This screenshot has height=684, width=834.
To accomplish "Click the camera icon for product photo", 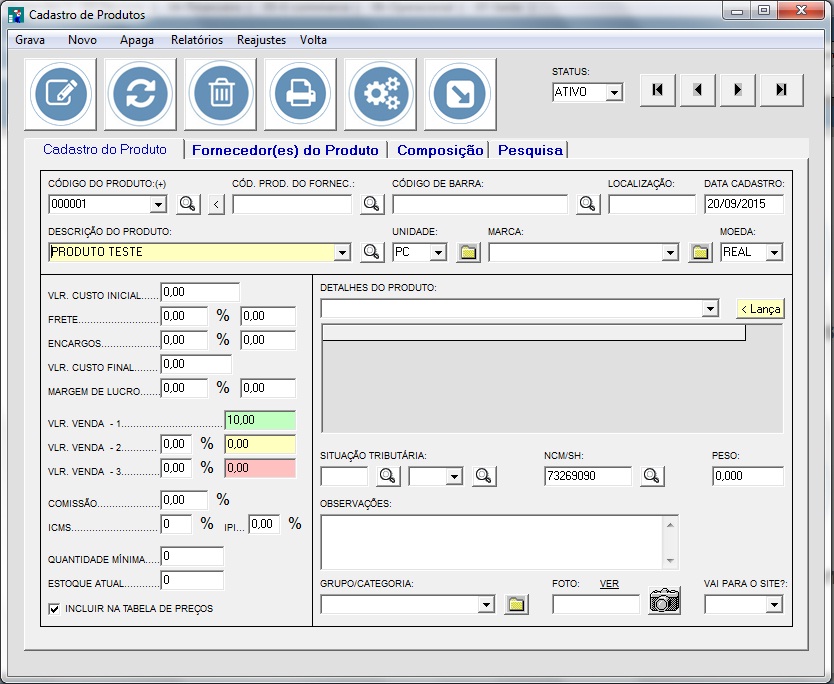I will coord(664,601).
